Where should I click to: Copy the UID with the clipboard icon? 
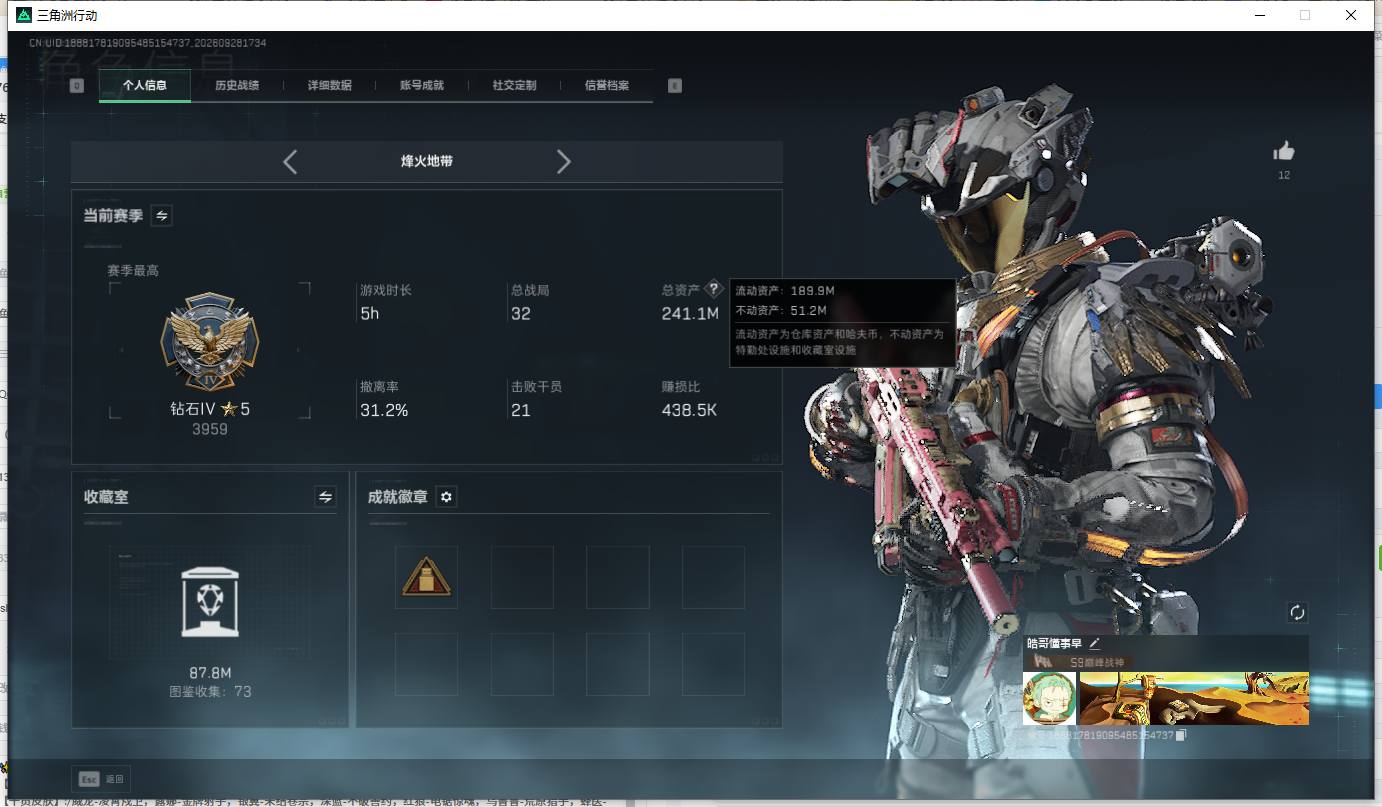point(1181,735)
